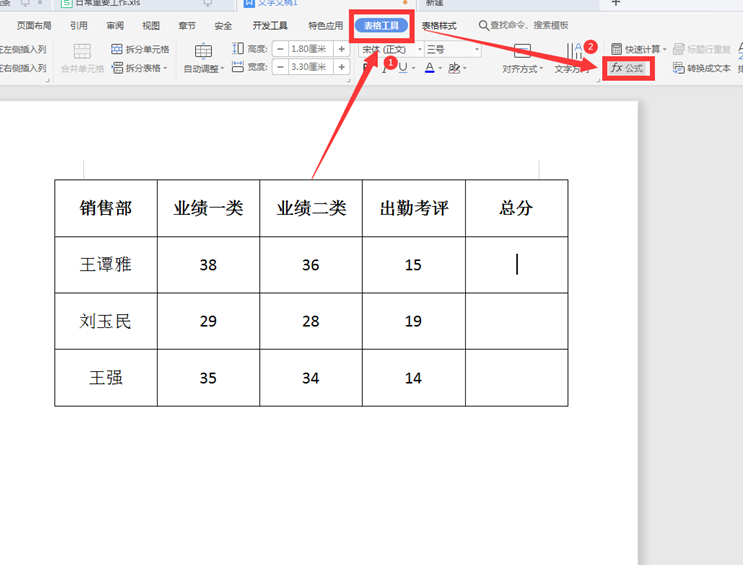Click the cell containing 34
This screenshot has height=565, width=743.
tap(311, 378)
